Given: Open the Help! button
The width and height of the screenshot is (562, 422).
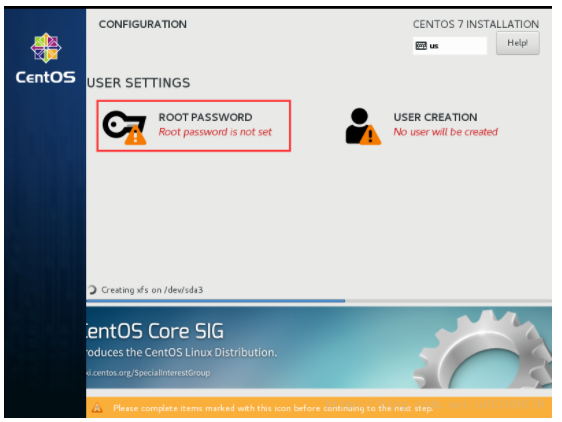Looking at the screenshot, I should (x=517, y=43).
